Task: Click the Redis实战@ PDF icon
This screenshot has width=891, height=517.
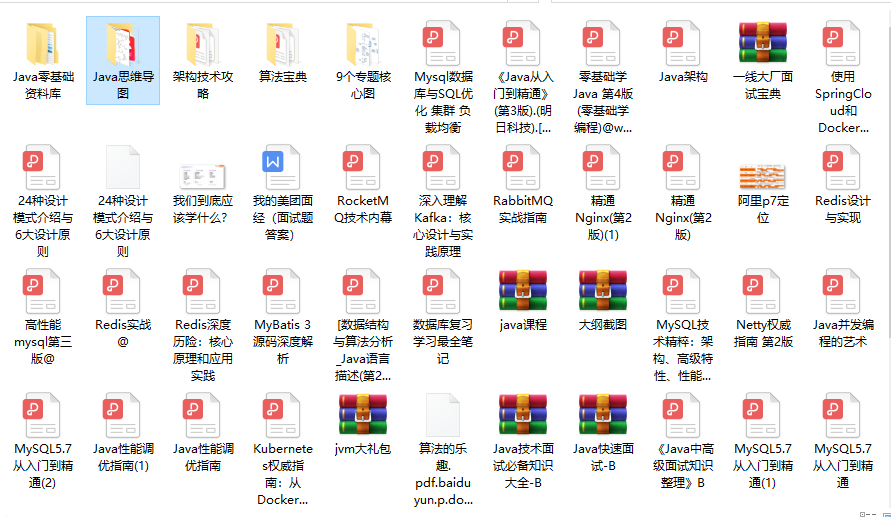Action: click(122, 291)
